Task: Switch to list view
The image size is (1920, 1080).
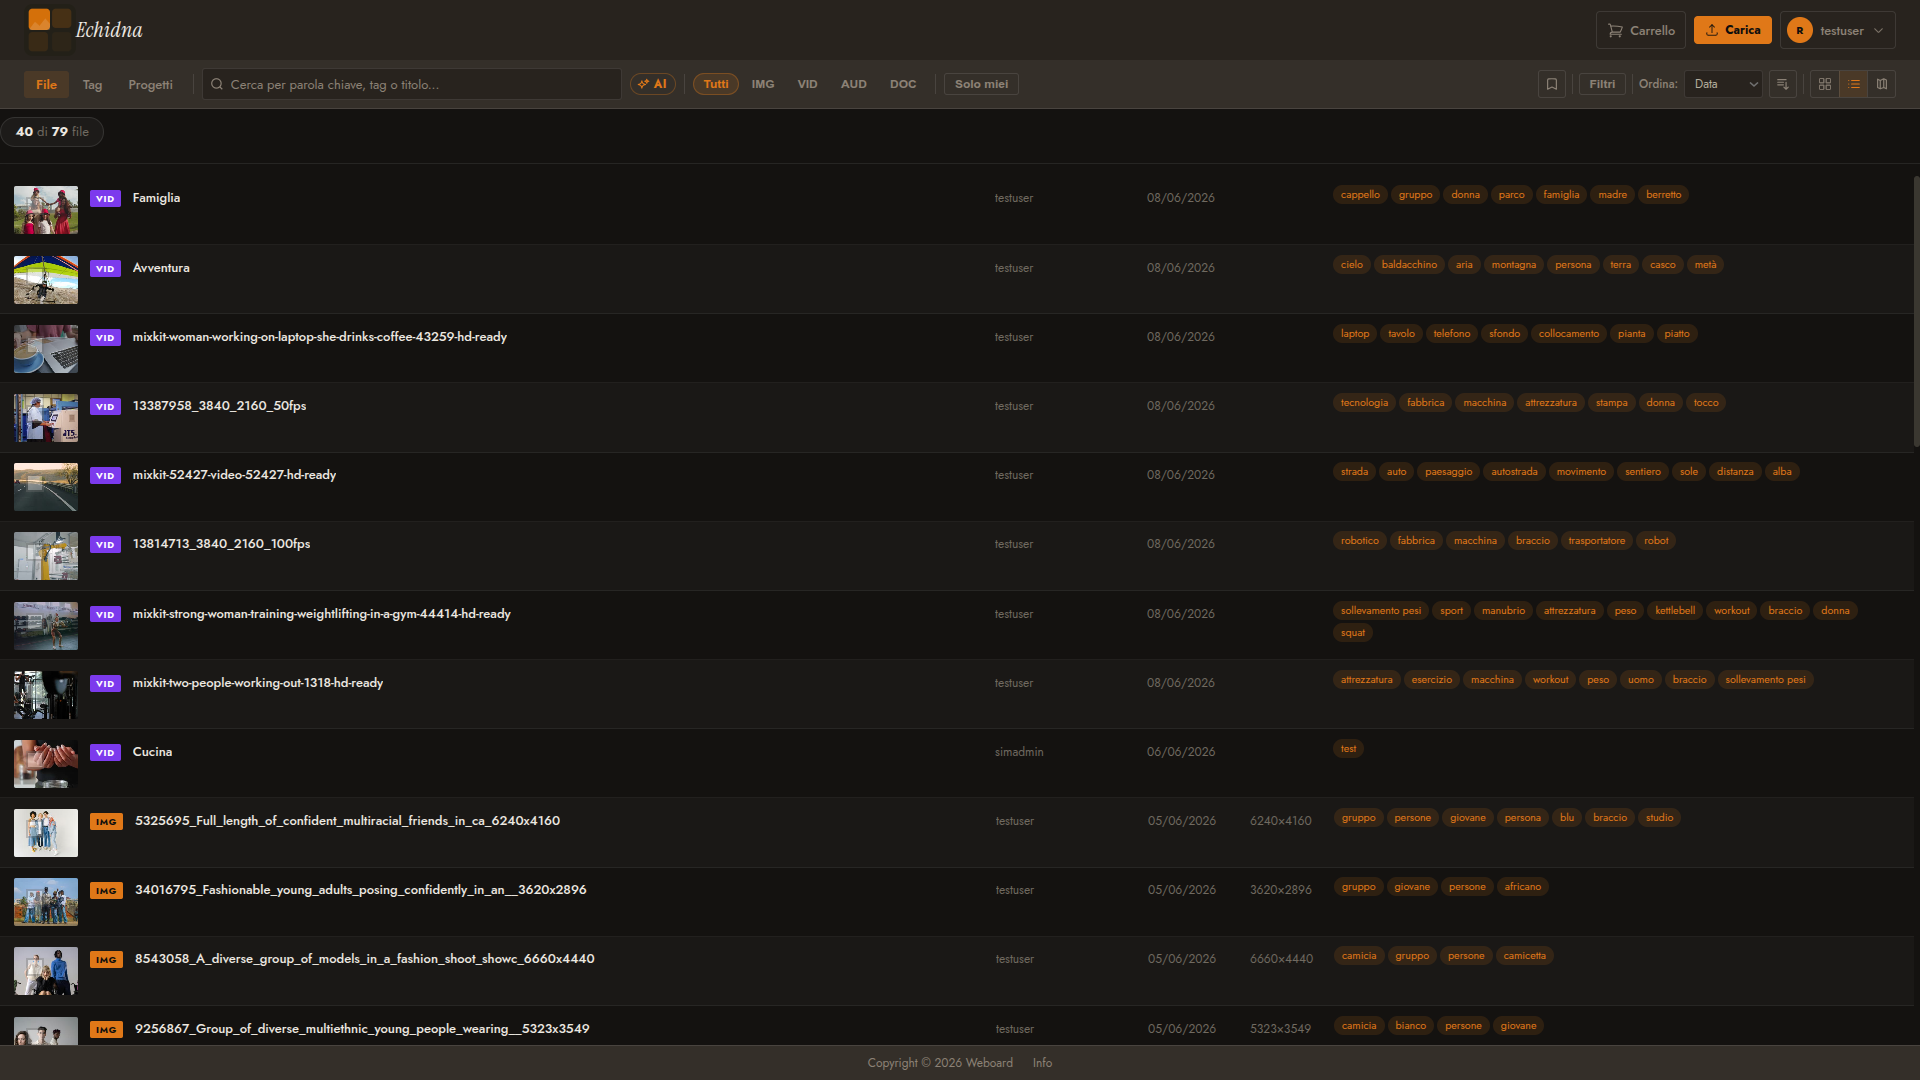Action: tap(1853, 84)
